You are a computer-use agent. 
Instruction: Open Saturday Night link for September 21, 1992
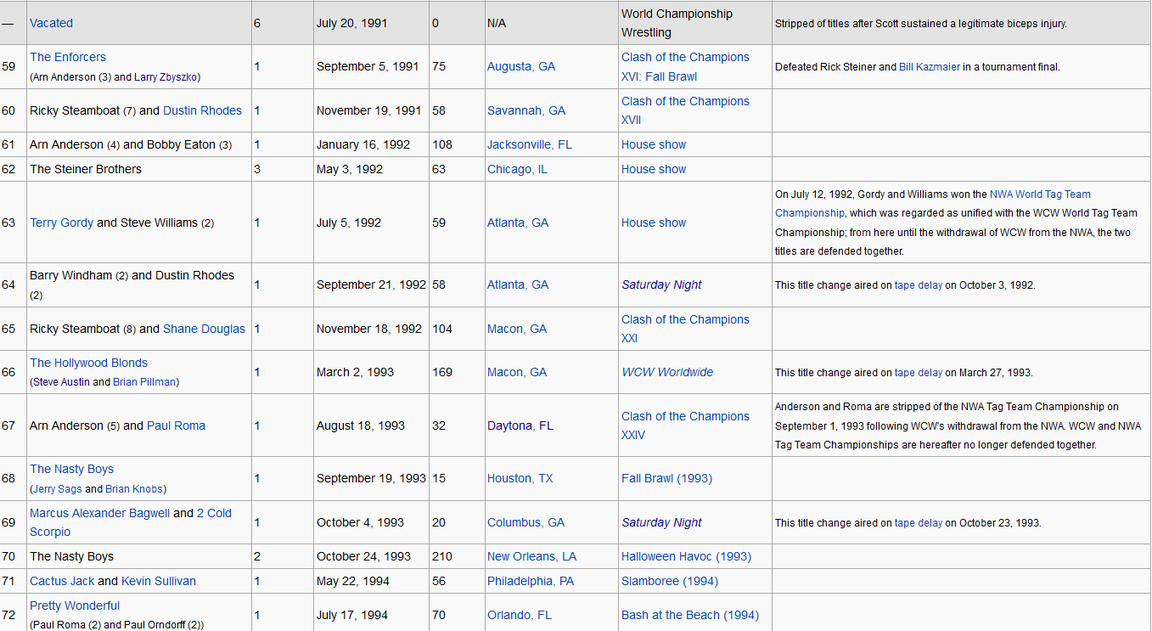(x=661, y=284)
